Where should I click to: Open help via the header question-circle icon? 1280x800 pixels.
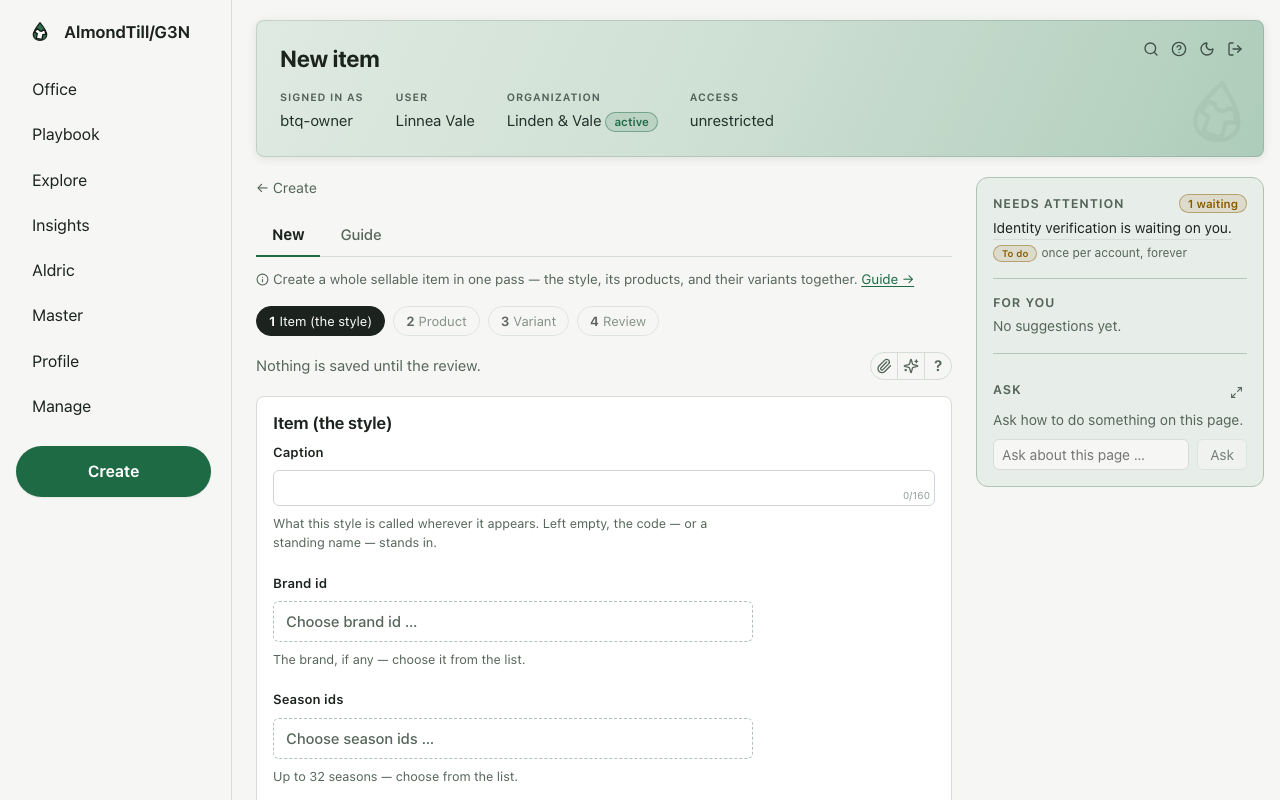coord(1179,49)
